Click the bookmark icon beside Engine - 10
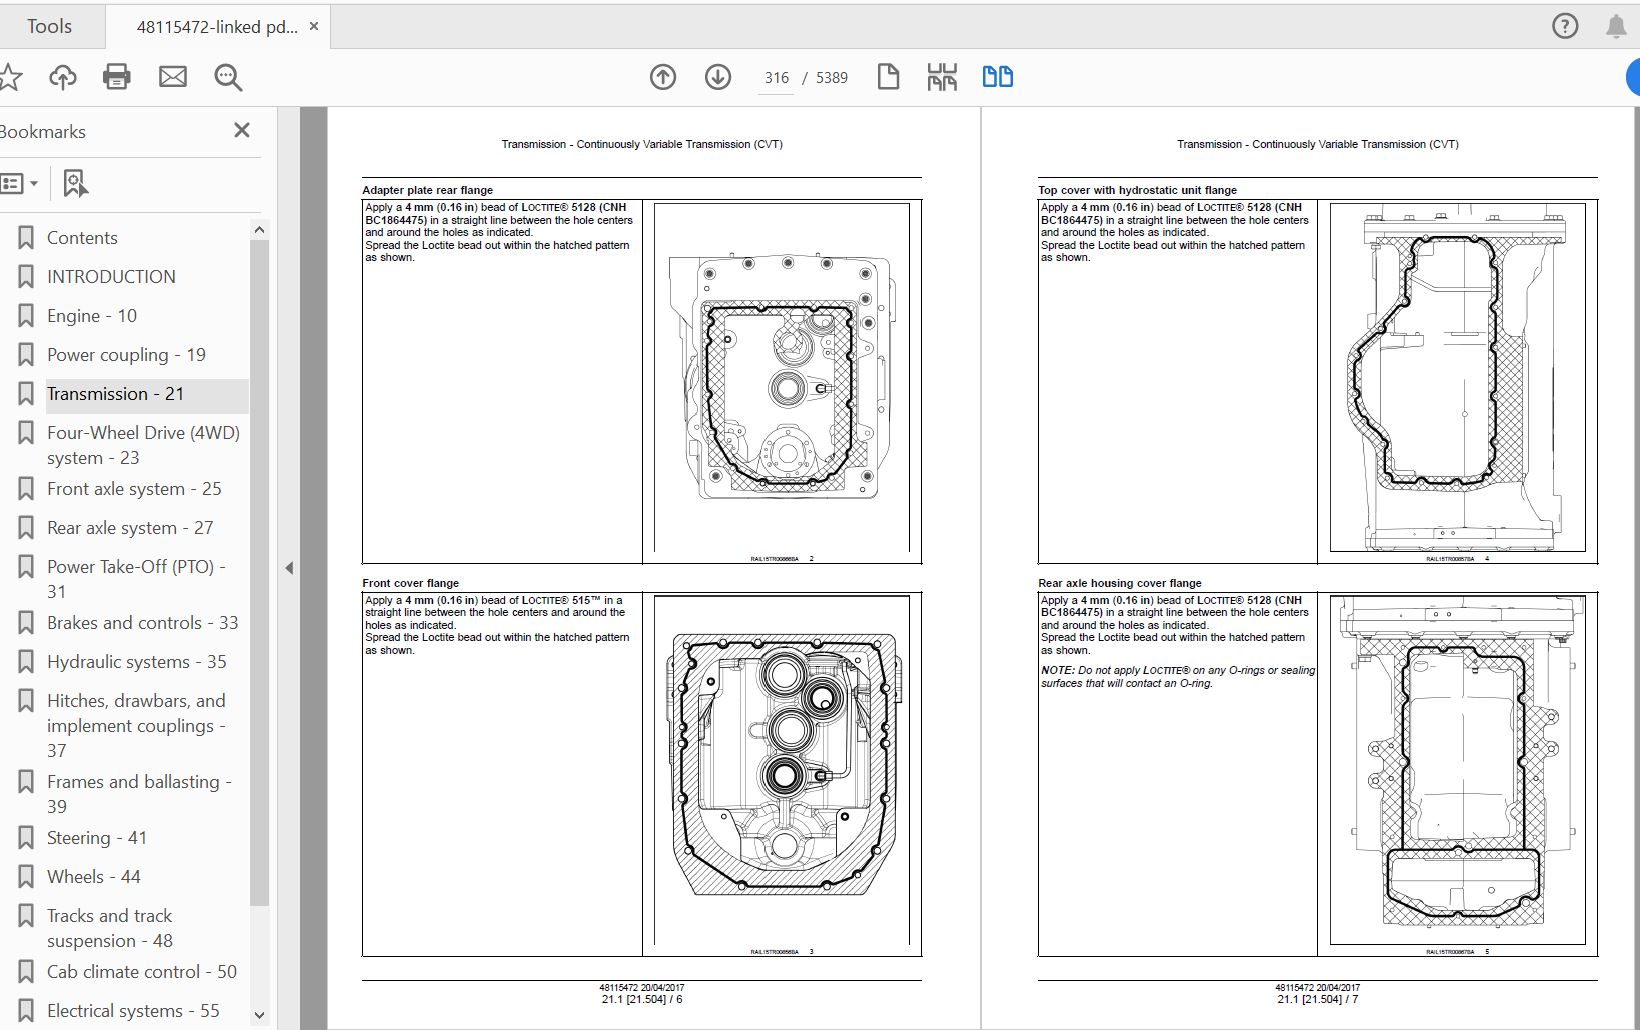This screenshot has height=1030, width=1640. [26, 316]
